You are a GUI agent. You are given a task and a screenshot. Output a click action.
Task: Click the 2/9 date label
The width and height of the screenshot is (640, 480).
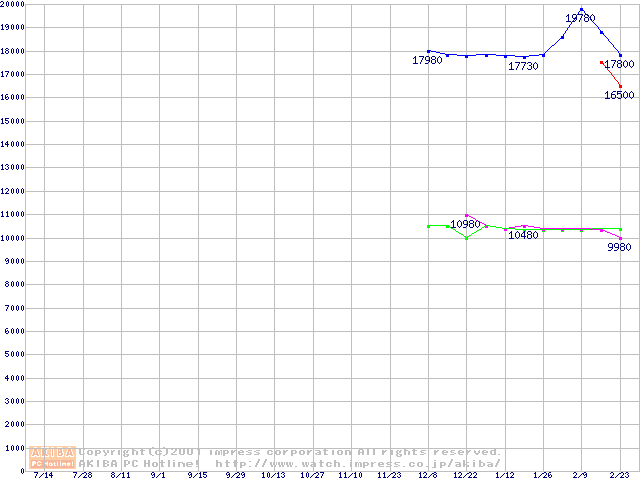pyautogui.click(x=580, y=475)
